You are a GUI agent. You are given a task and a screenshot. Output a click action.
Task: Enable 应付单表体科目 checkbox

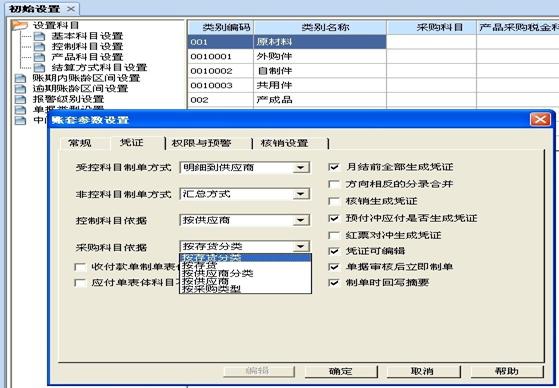80,283
